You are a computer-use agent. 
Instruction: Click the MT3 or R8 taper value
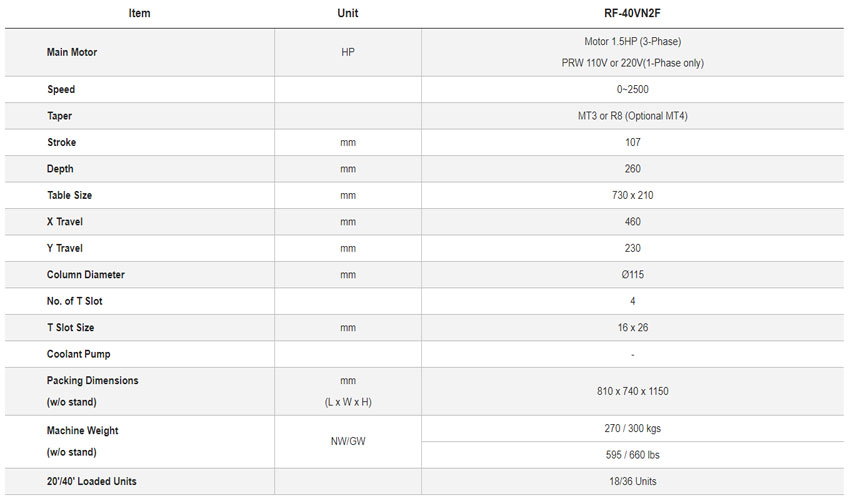tap(632, 116)
